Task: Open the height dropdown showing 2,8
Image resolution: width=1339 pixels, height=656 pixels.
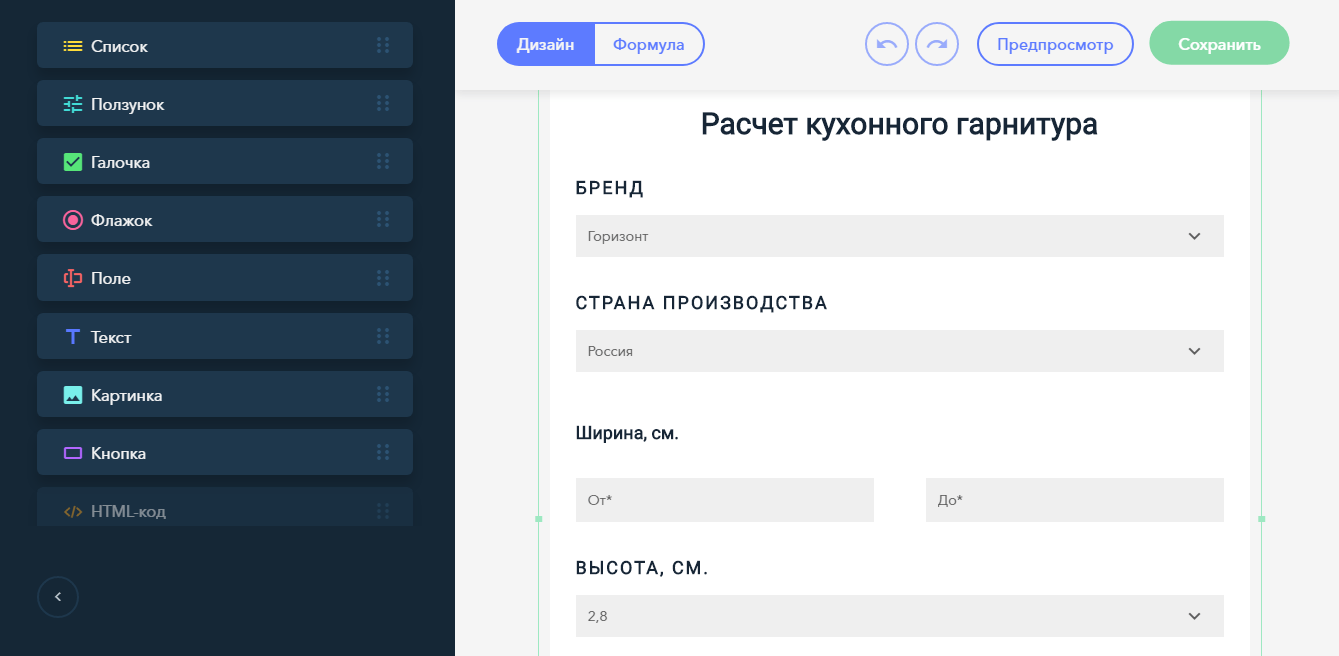Action: pos(900,616)
